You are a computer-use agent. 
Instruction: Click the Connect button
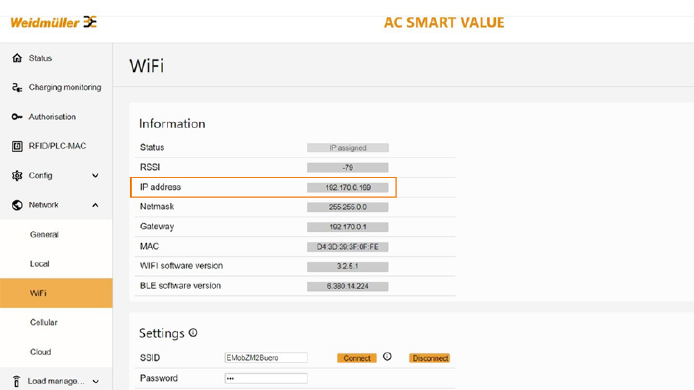pos(357,358)
